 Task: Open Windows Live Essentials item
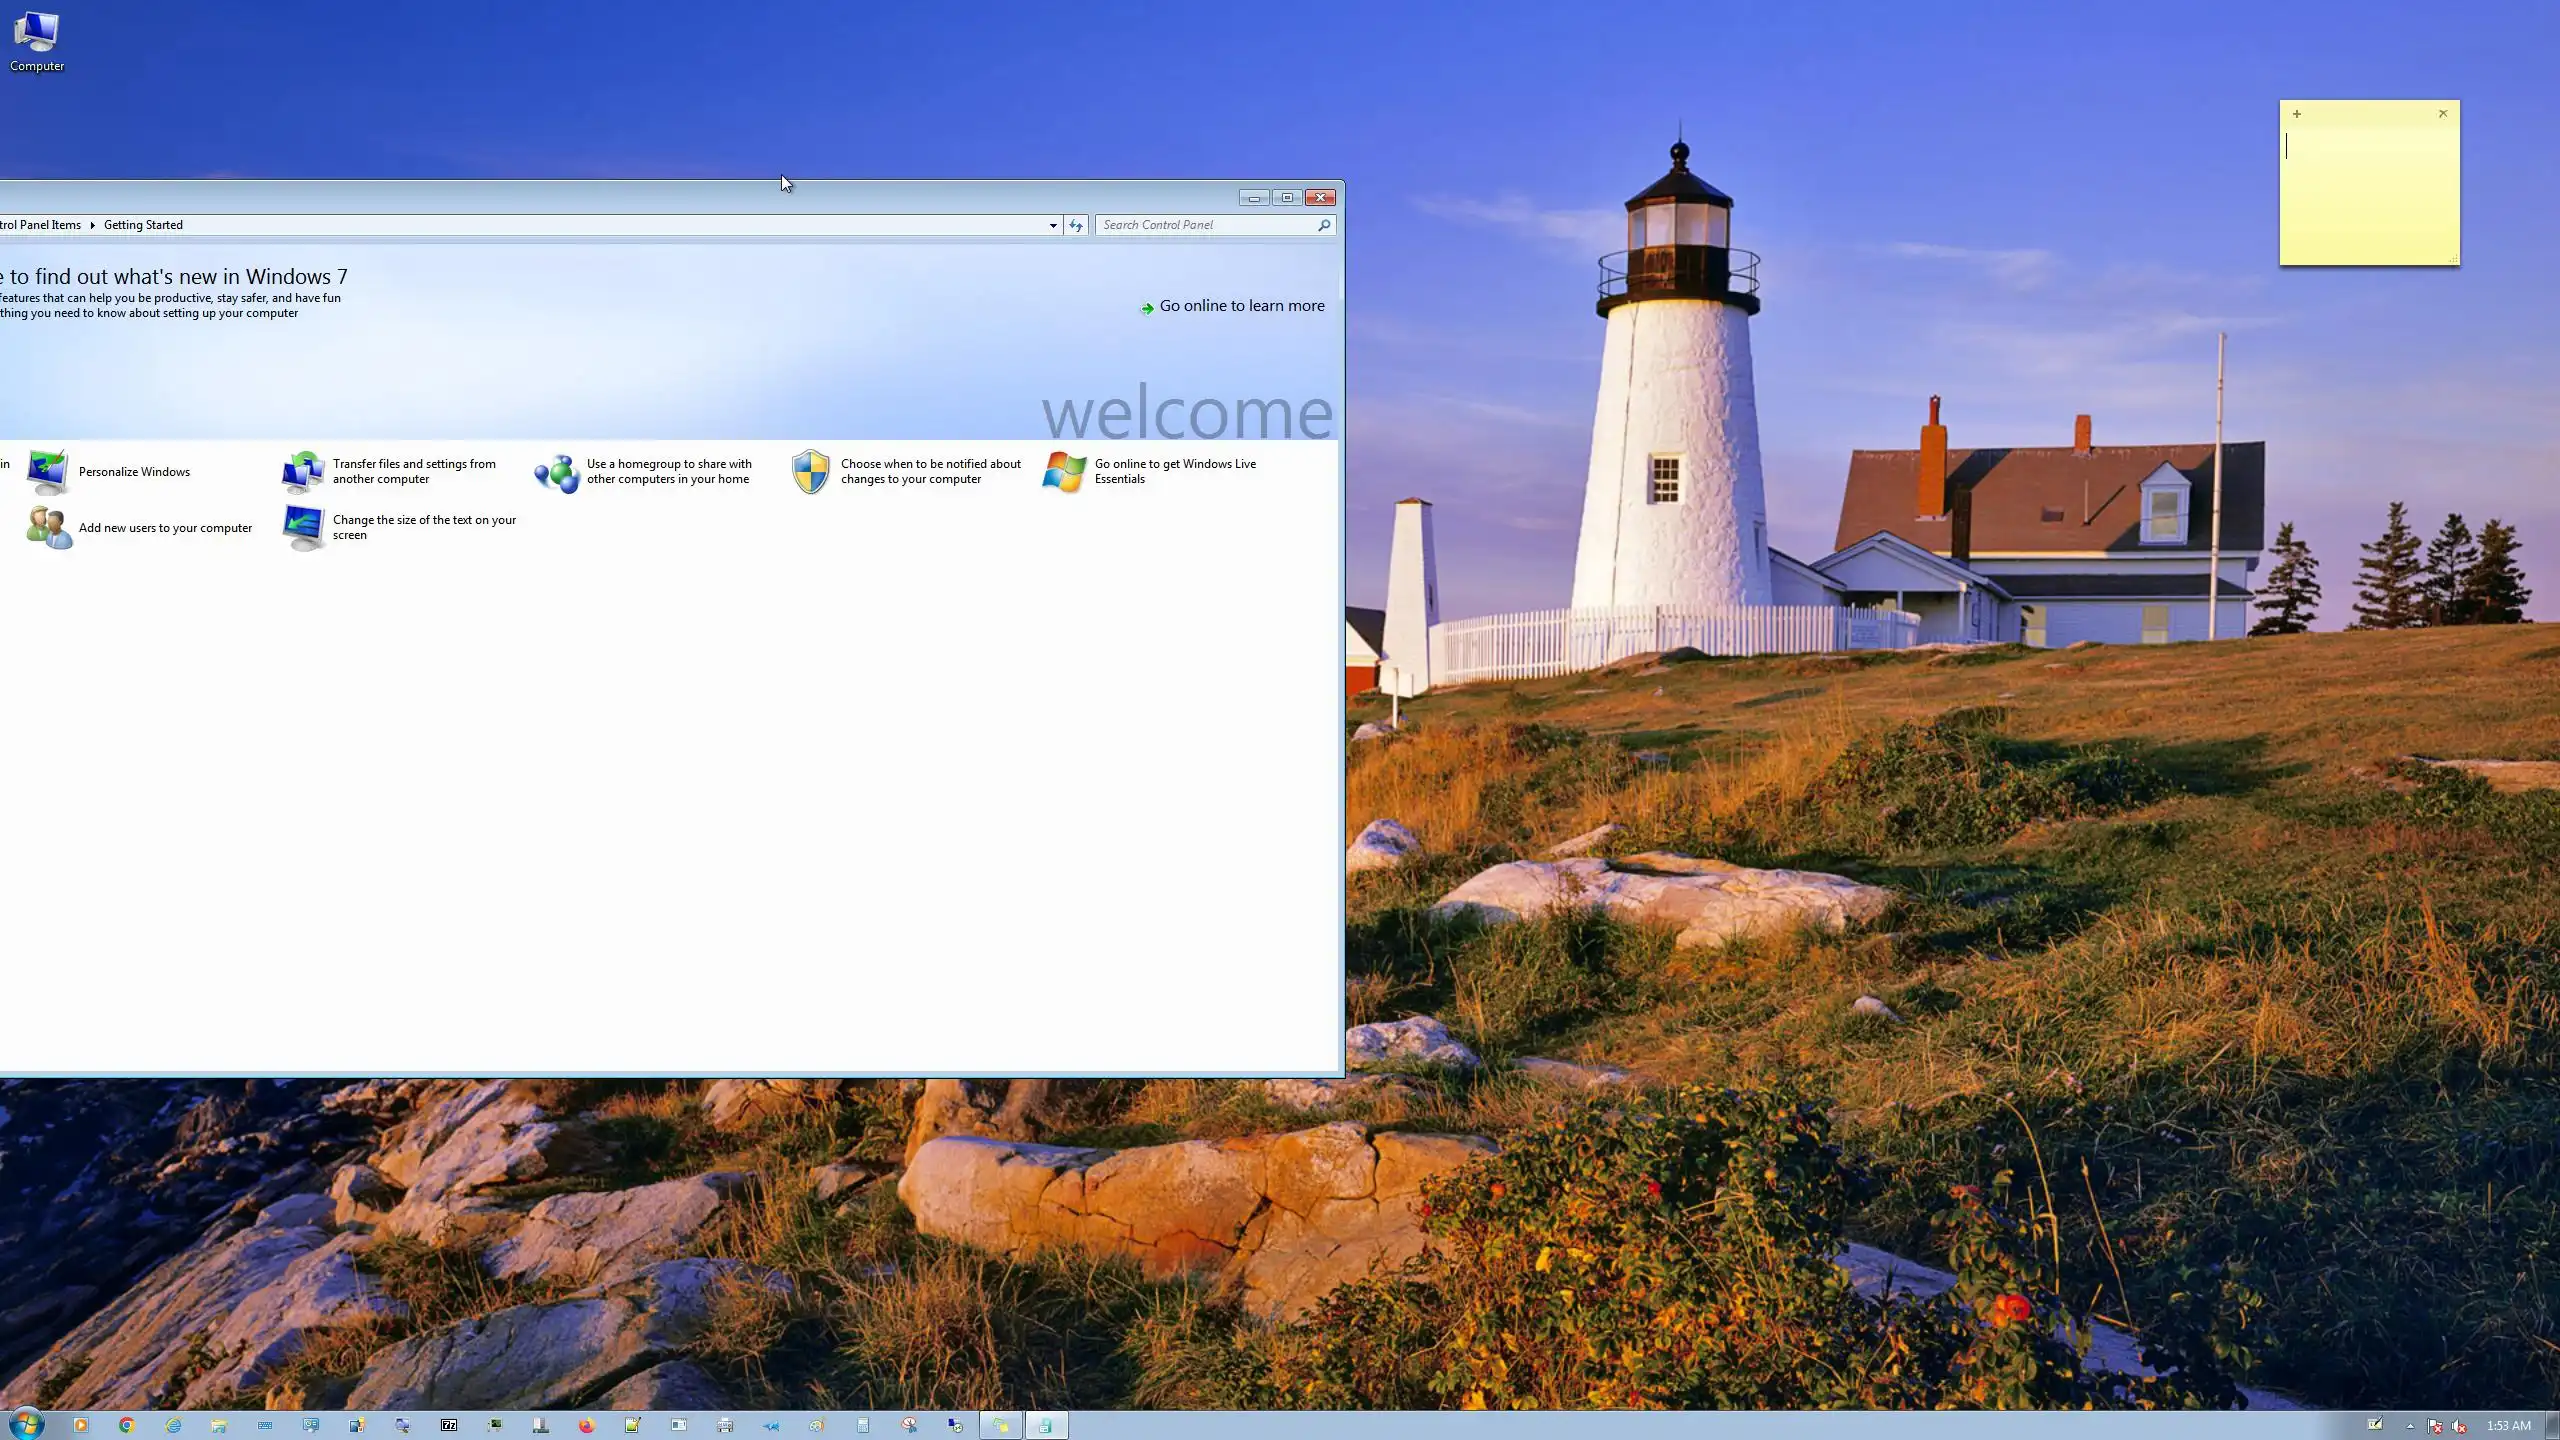point(1174,471)
